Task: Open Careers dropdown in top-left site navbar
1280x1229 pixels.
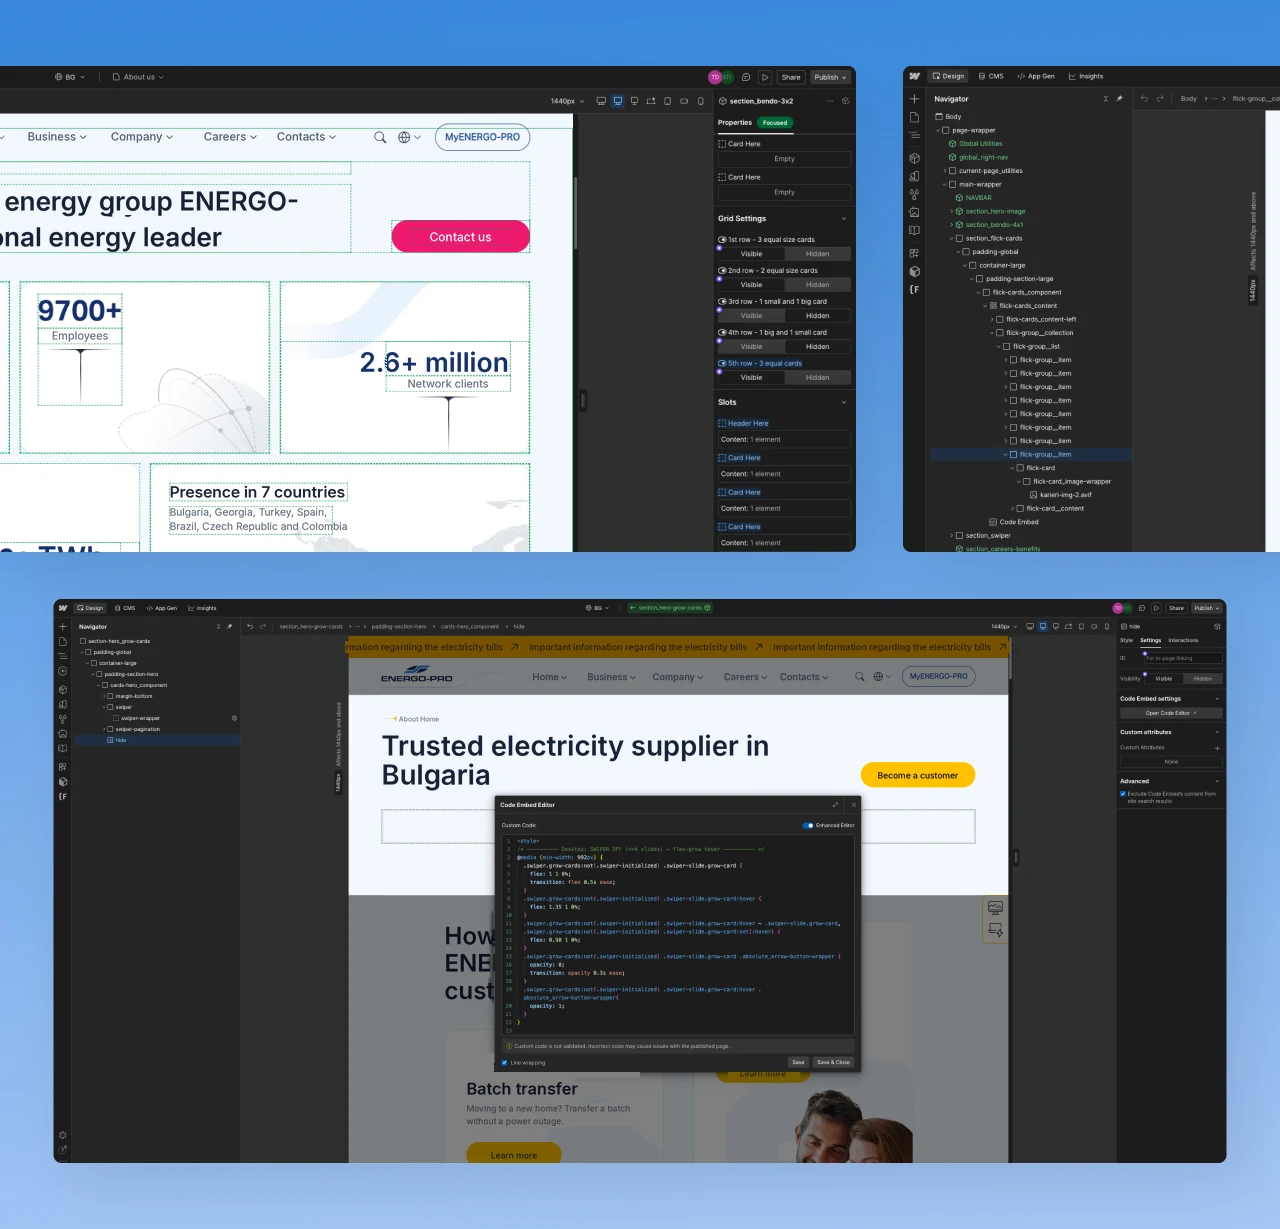Action: [x=230, y=137]
